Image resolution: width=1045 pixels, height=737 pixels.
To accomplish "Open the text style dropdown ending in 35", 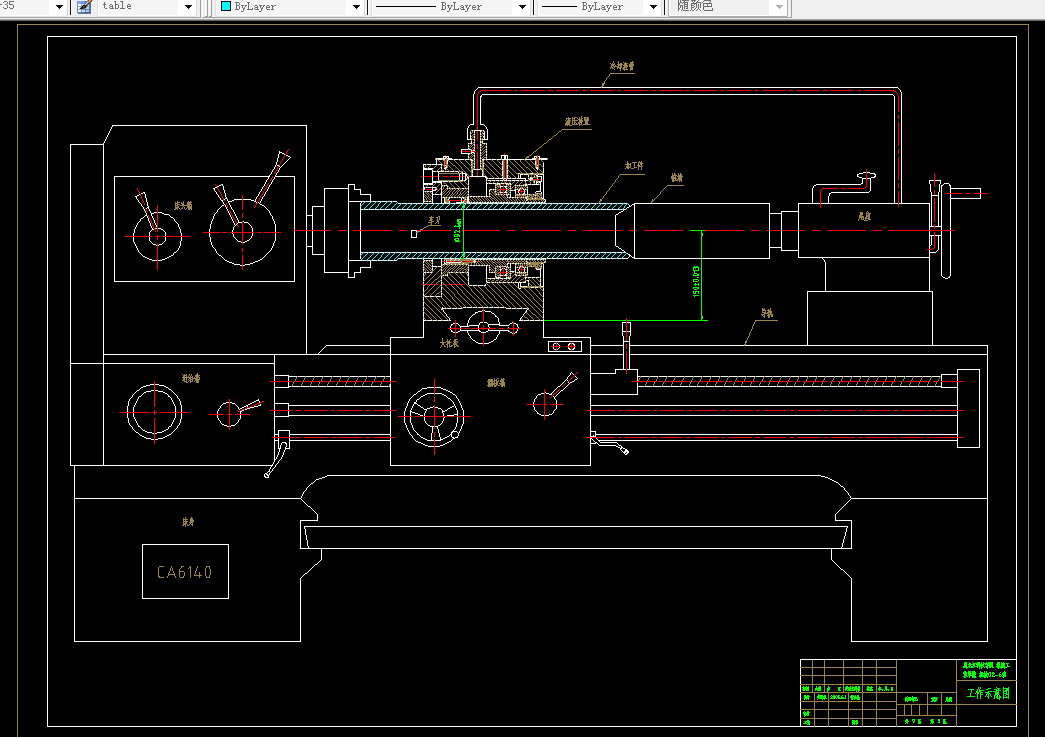I will click(x=57, y=7).
